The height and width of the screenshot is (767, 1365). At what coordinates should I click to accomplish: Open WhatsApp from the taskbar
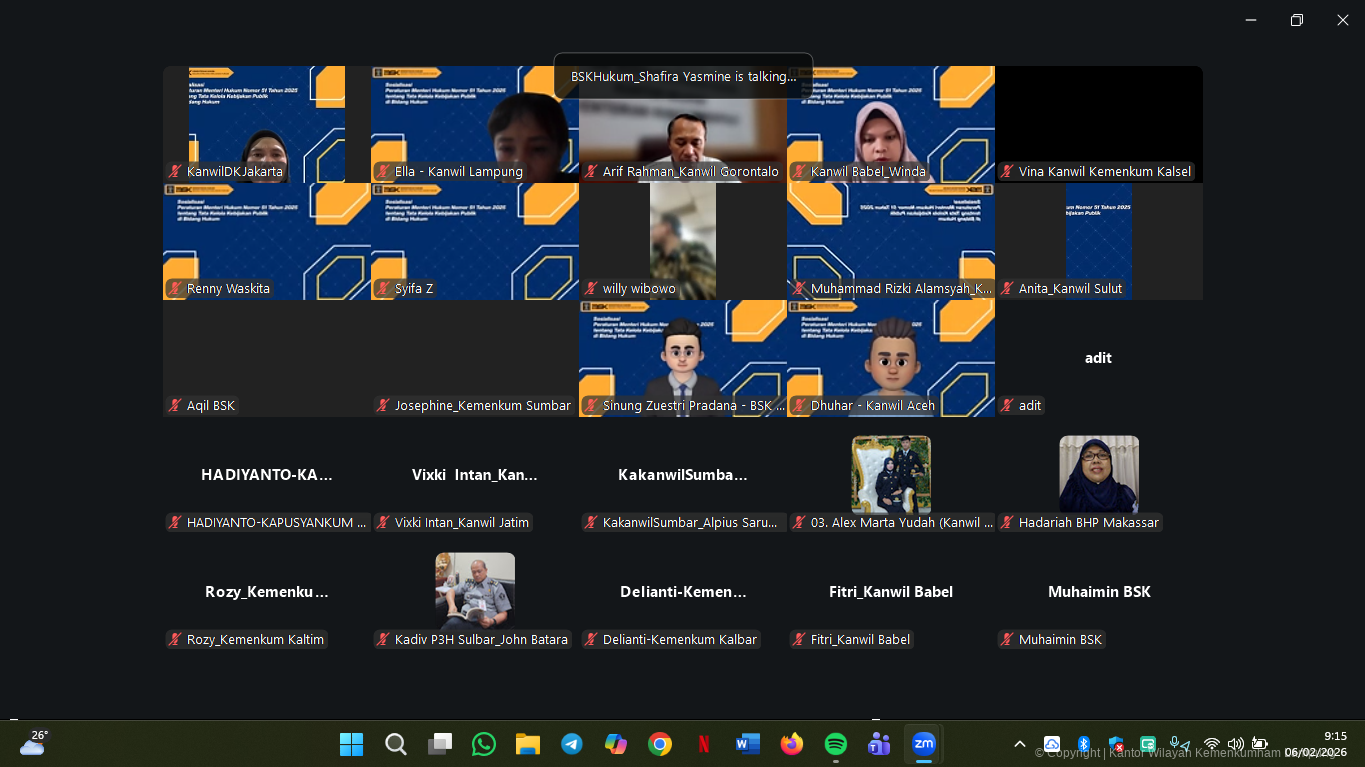tap(484, 744)
